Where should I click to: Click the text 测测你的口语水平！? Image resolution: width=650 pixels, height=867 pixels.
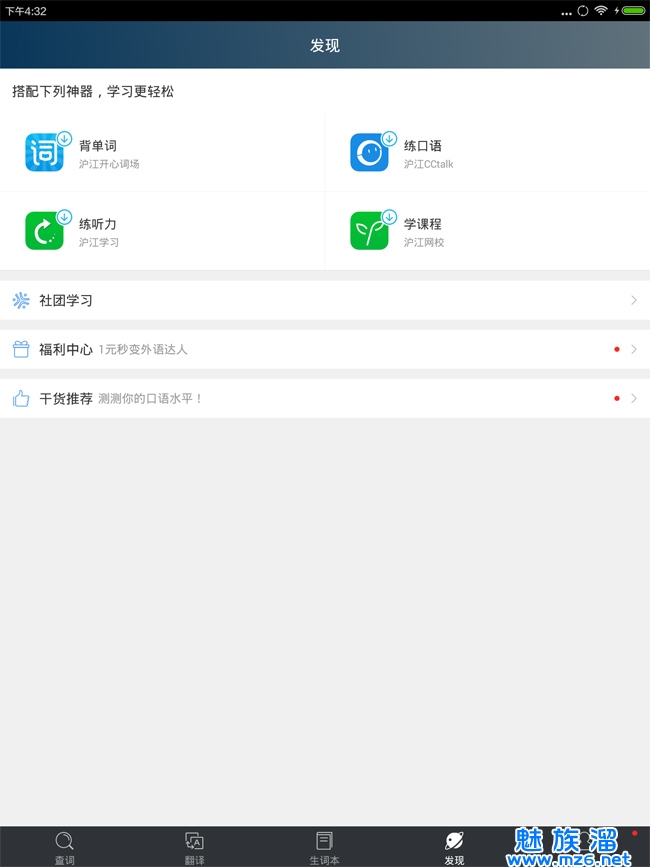(150, 399)
